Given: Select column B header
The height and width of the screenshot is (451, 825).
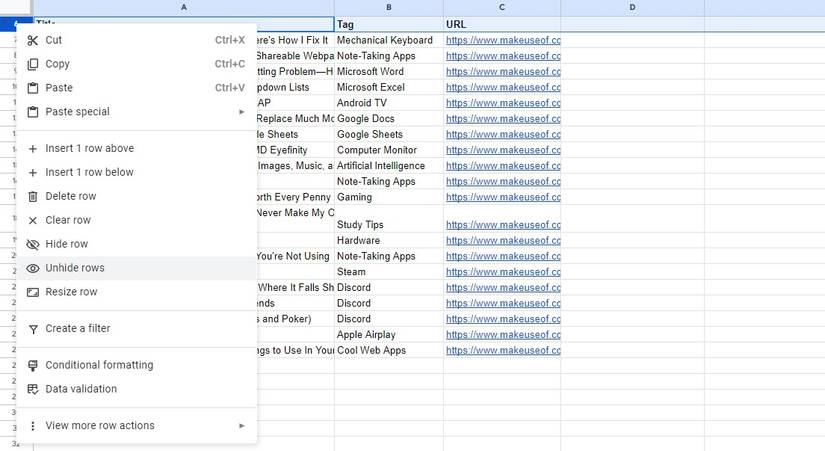Looking at the screenshot, I should pos(389,7).
